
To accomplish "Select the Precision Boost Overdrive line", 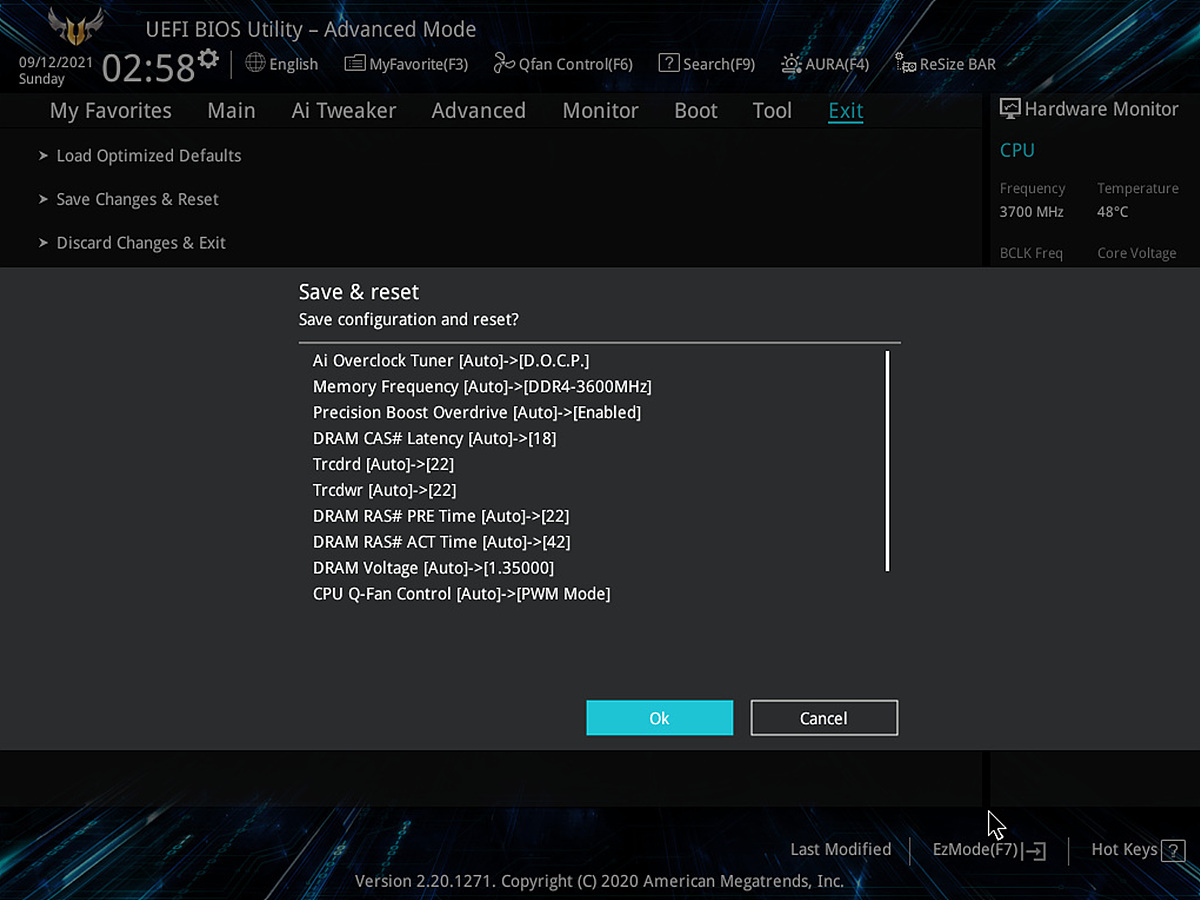I will (x=477, y=412).
